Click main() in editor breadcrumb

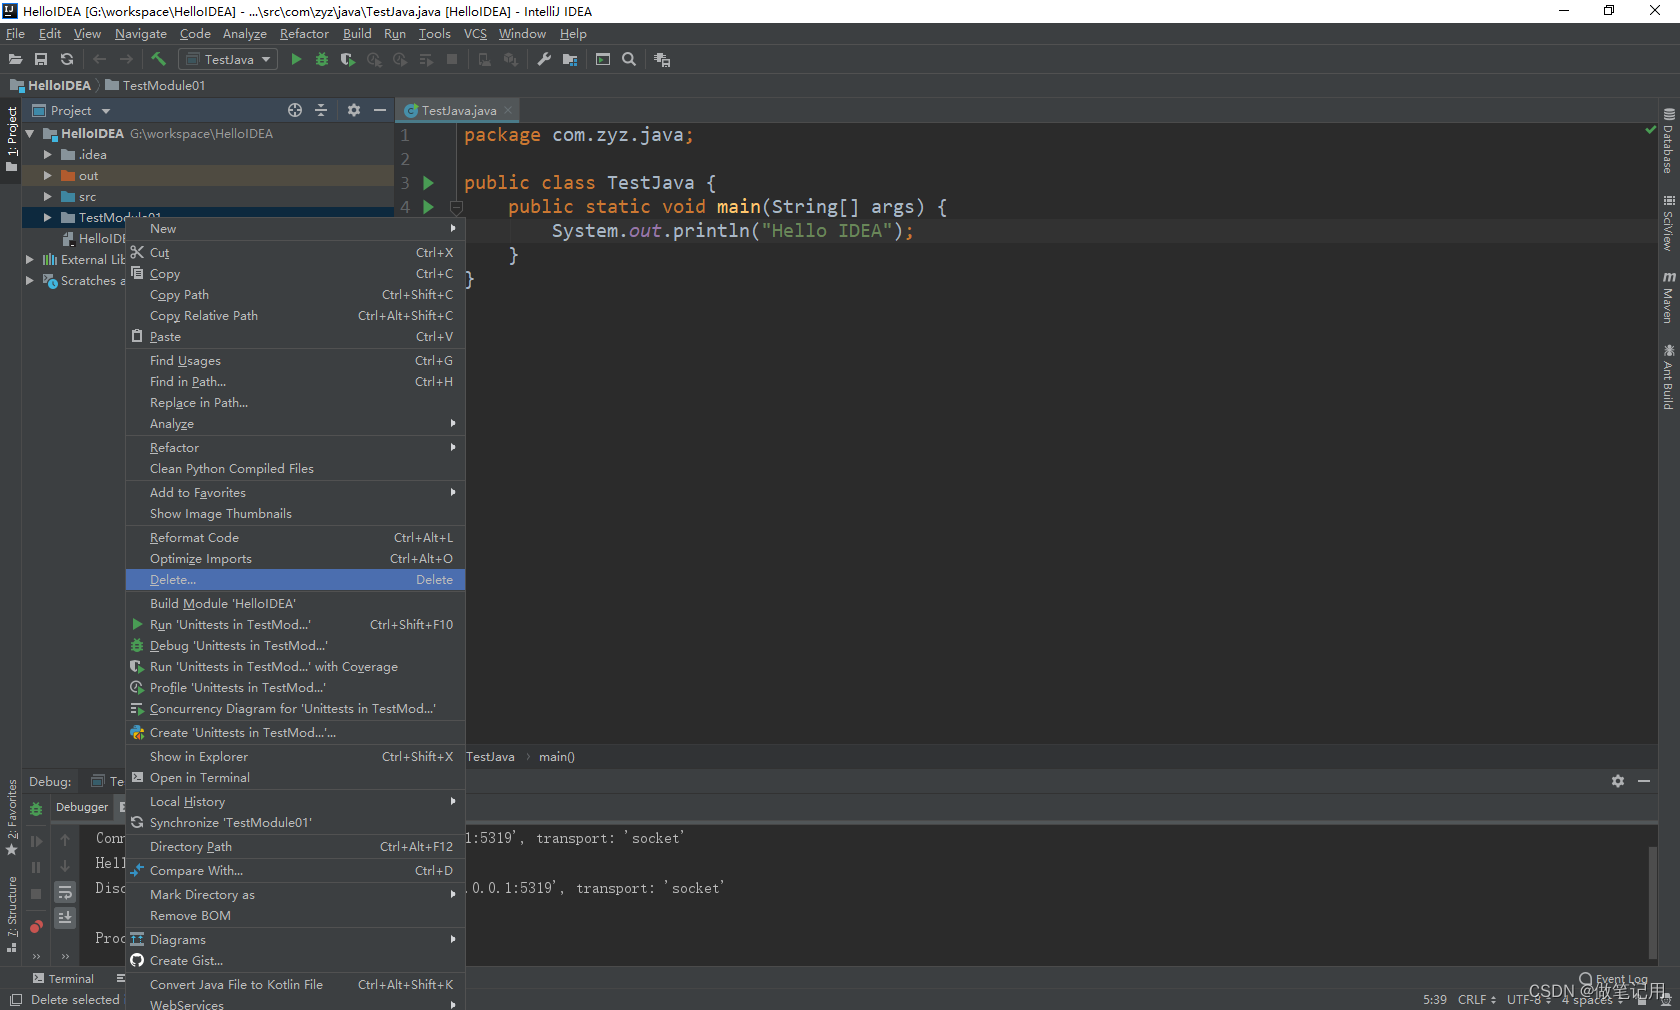557,757
